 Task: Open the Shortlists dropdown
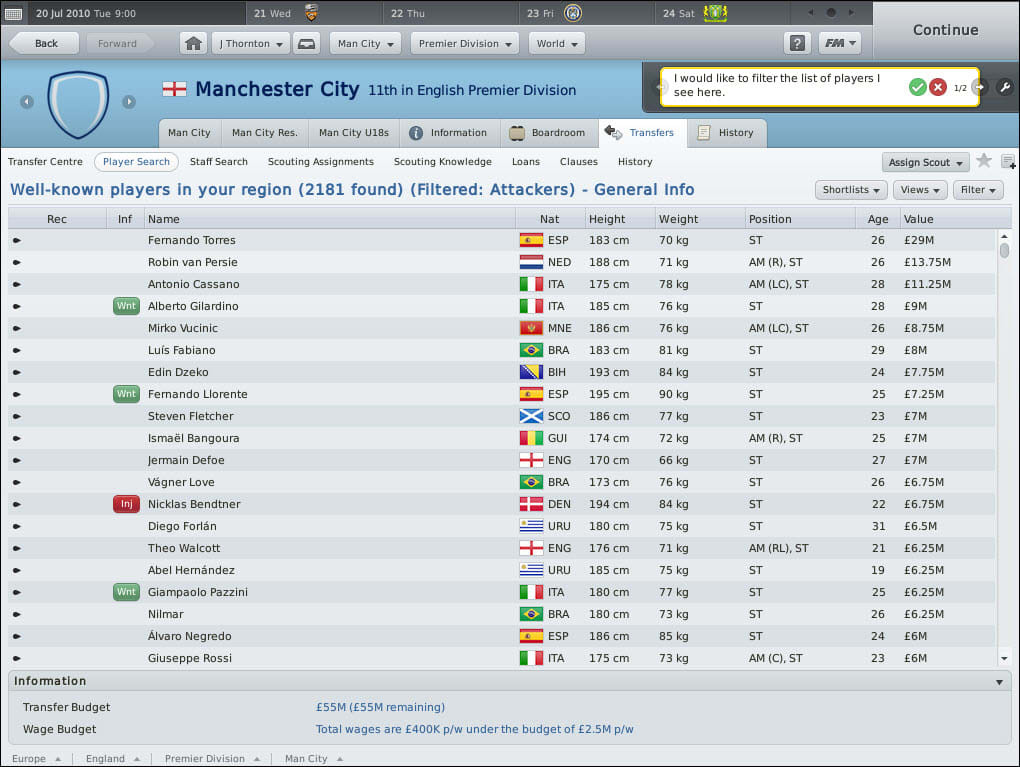851,190
